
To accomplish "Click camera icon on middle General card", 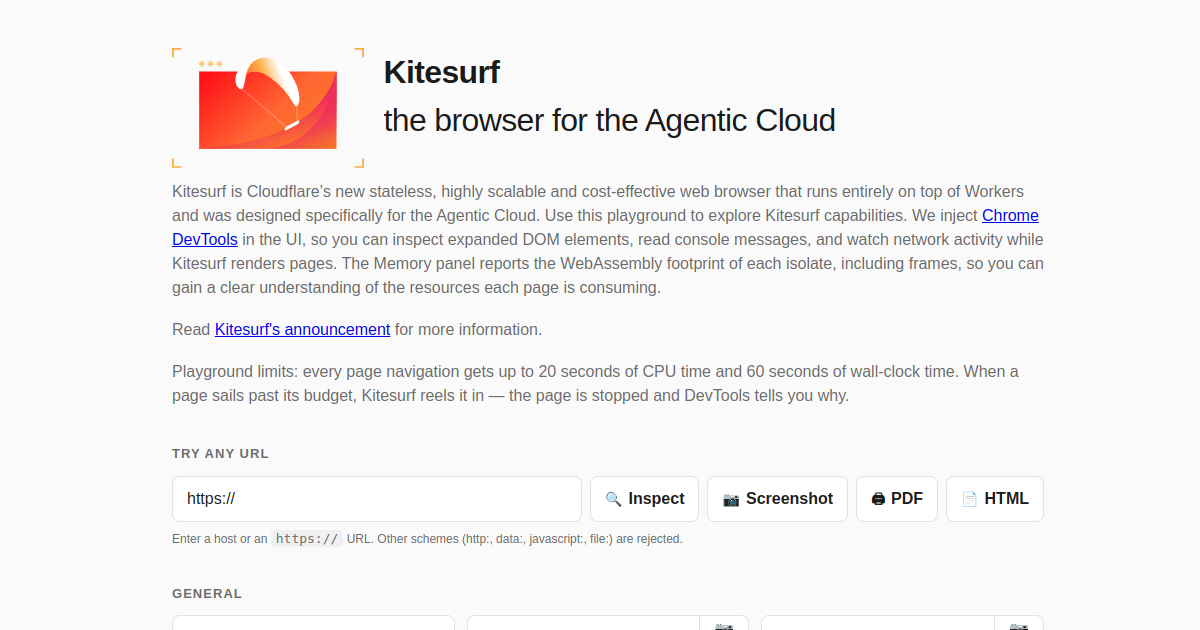I will [723, 626].
